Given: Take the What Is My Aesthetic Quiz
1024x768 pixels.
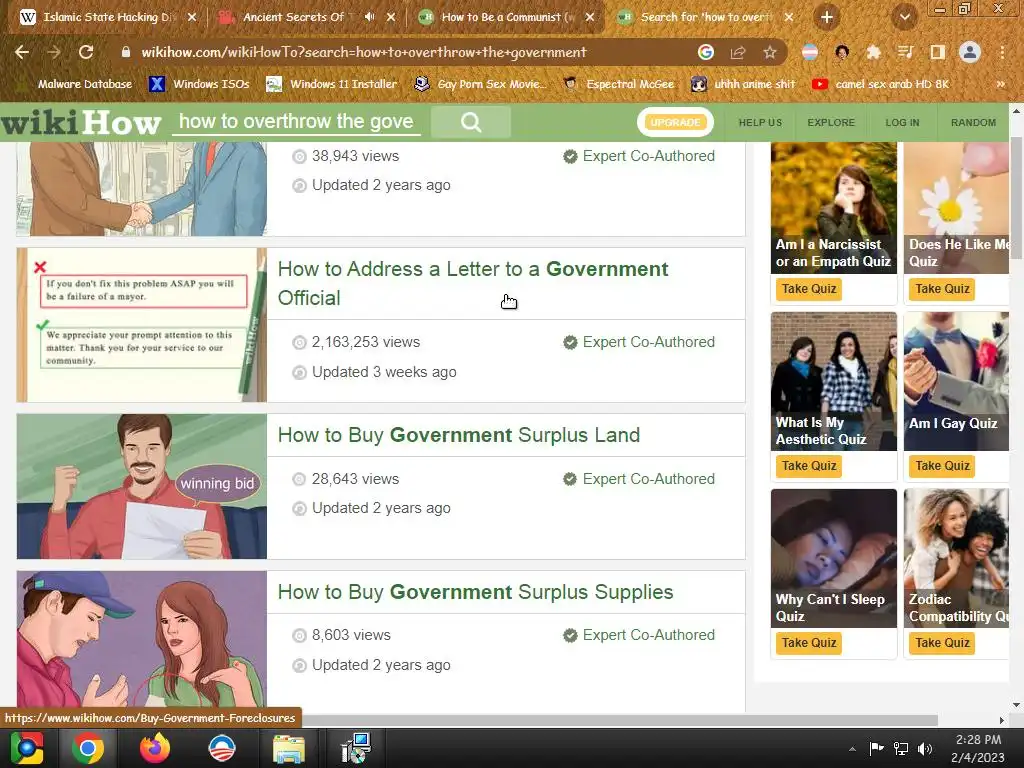Looking at the screenshot, I should click(x=808, y=466).
